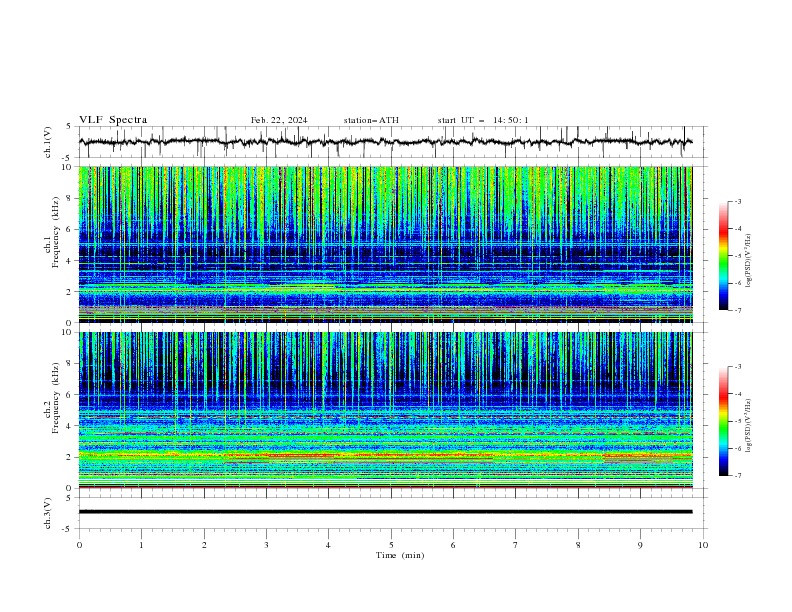Click the "station=ATH" header label

click(x=371, y=120)
